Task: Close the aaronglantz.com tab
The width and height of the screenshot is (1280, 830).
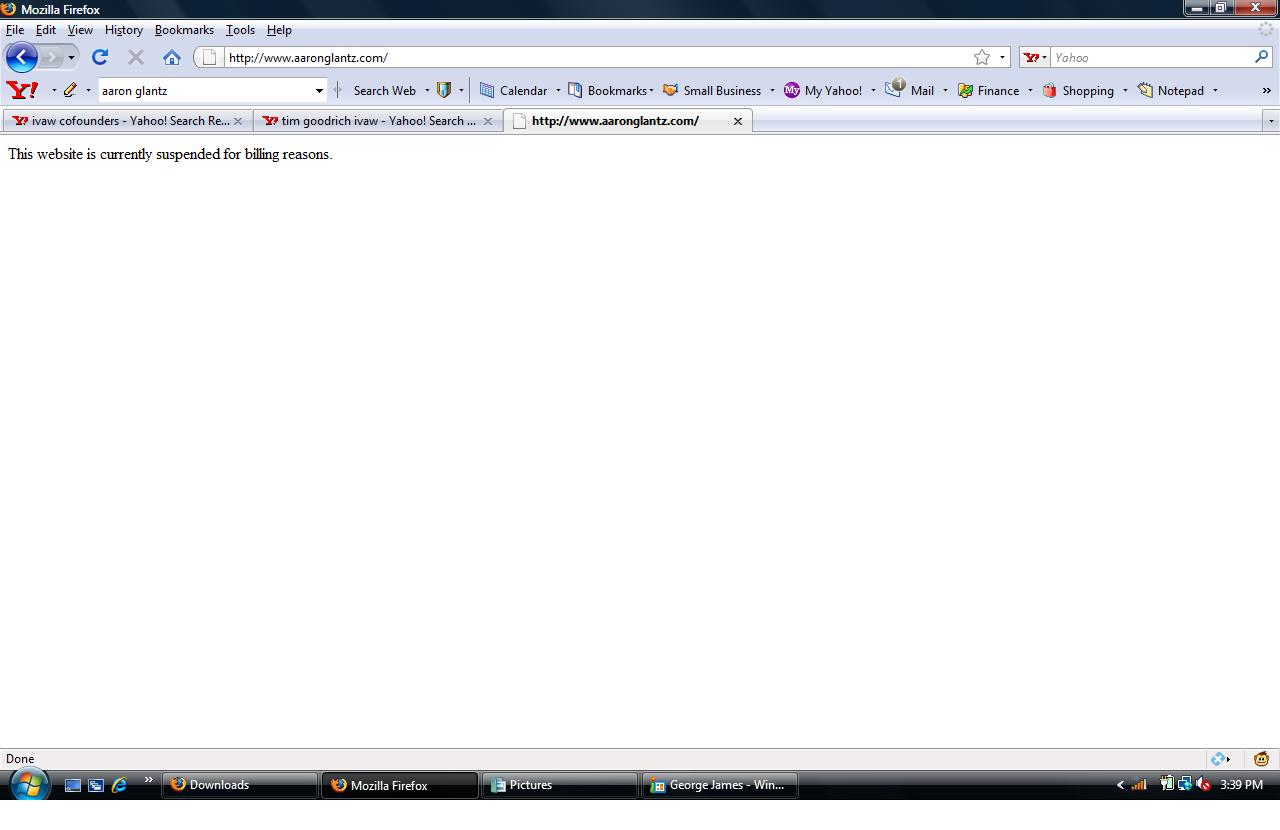Action: tap(738, 121)
